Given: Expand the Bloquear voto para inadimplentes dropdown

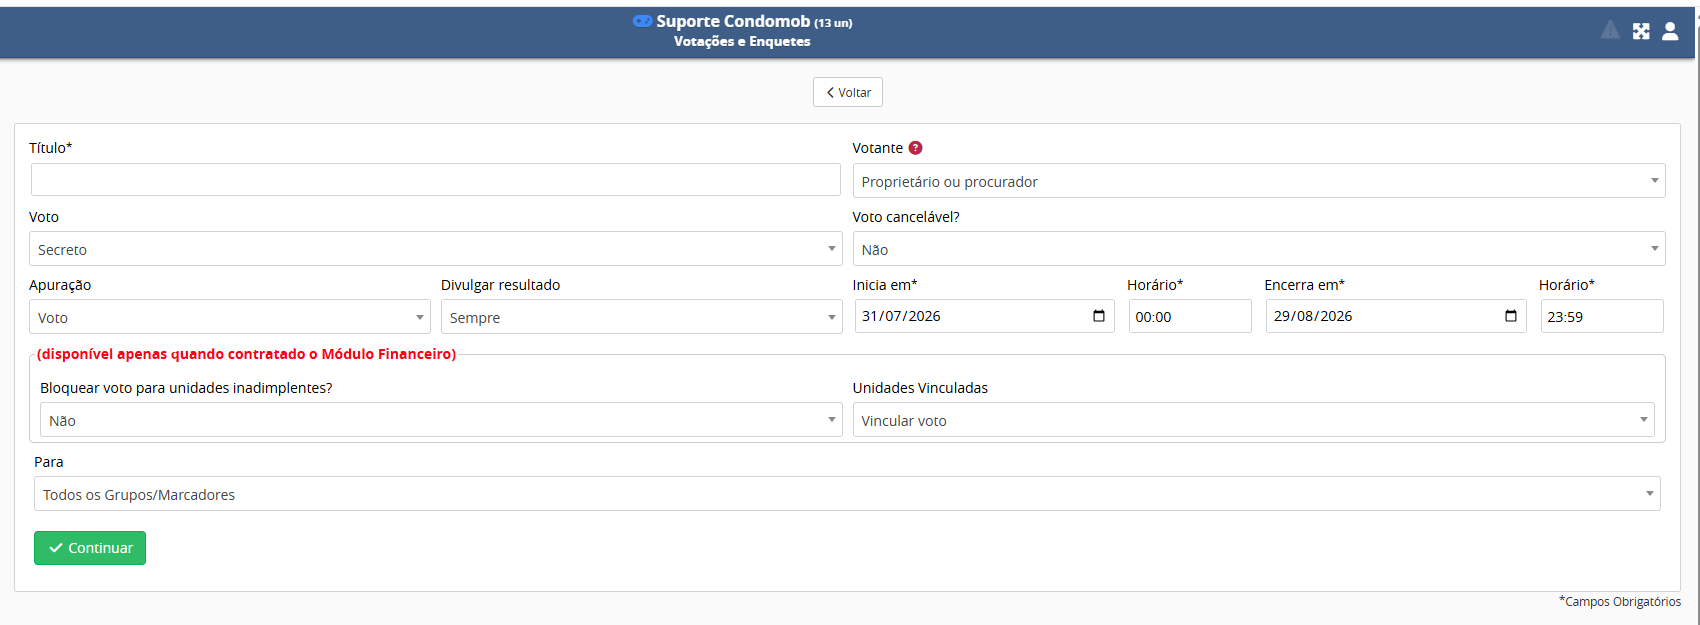Looking at the screenshot, I should 441,420.
